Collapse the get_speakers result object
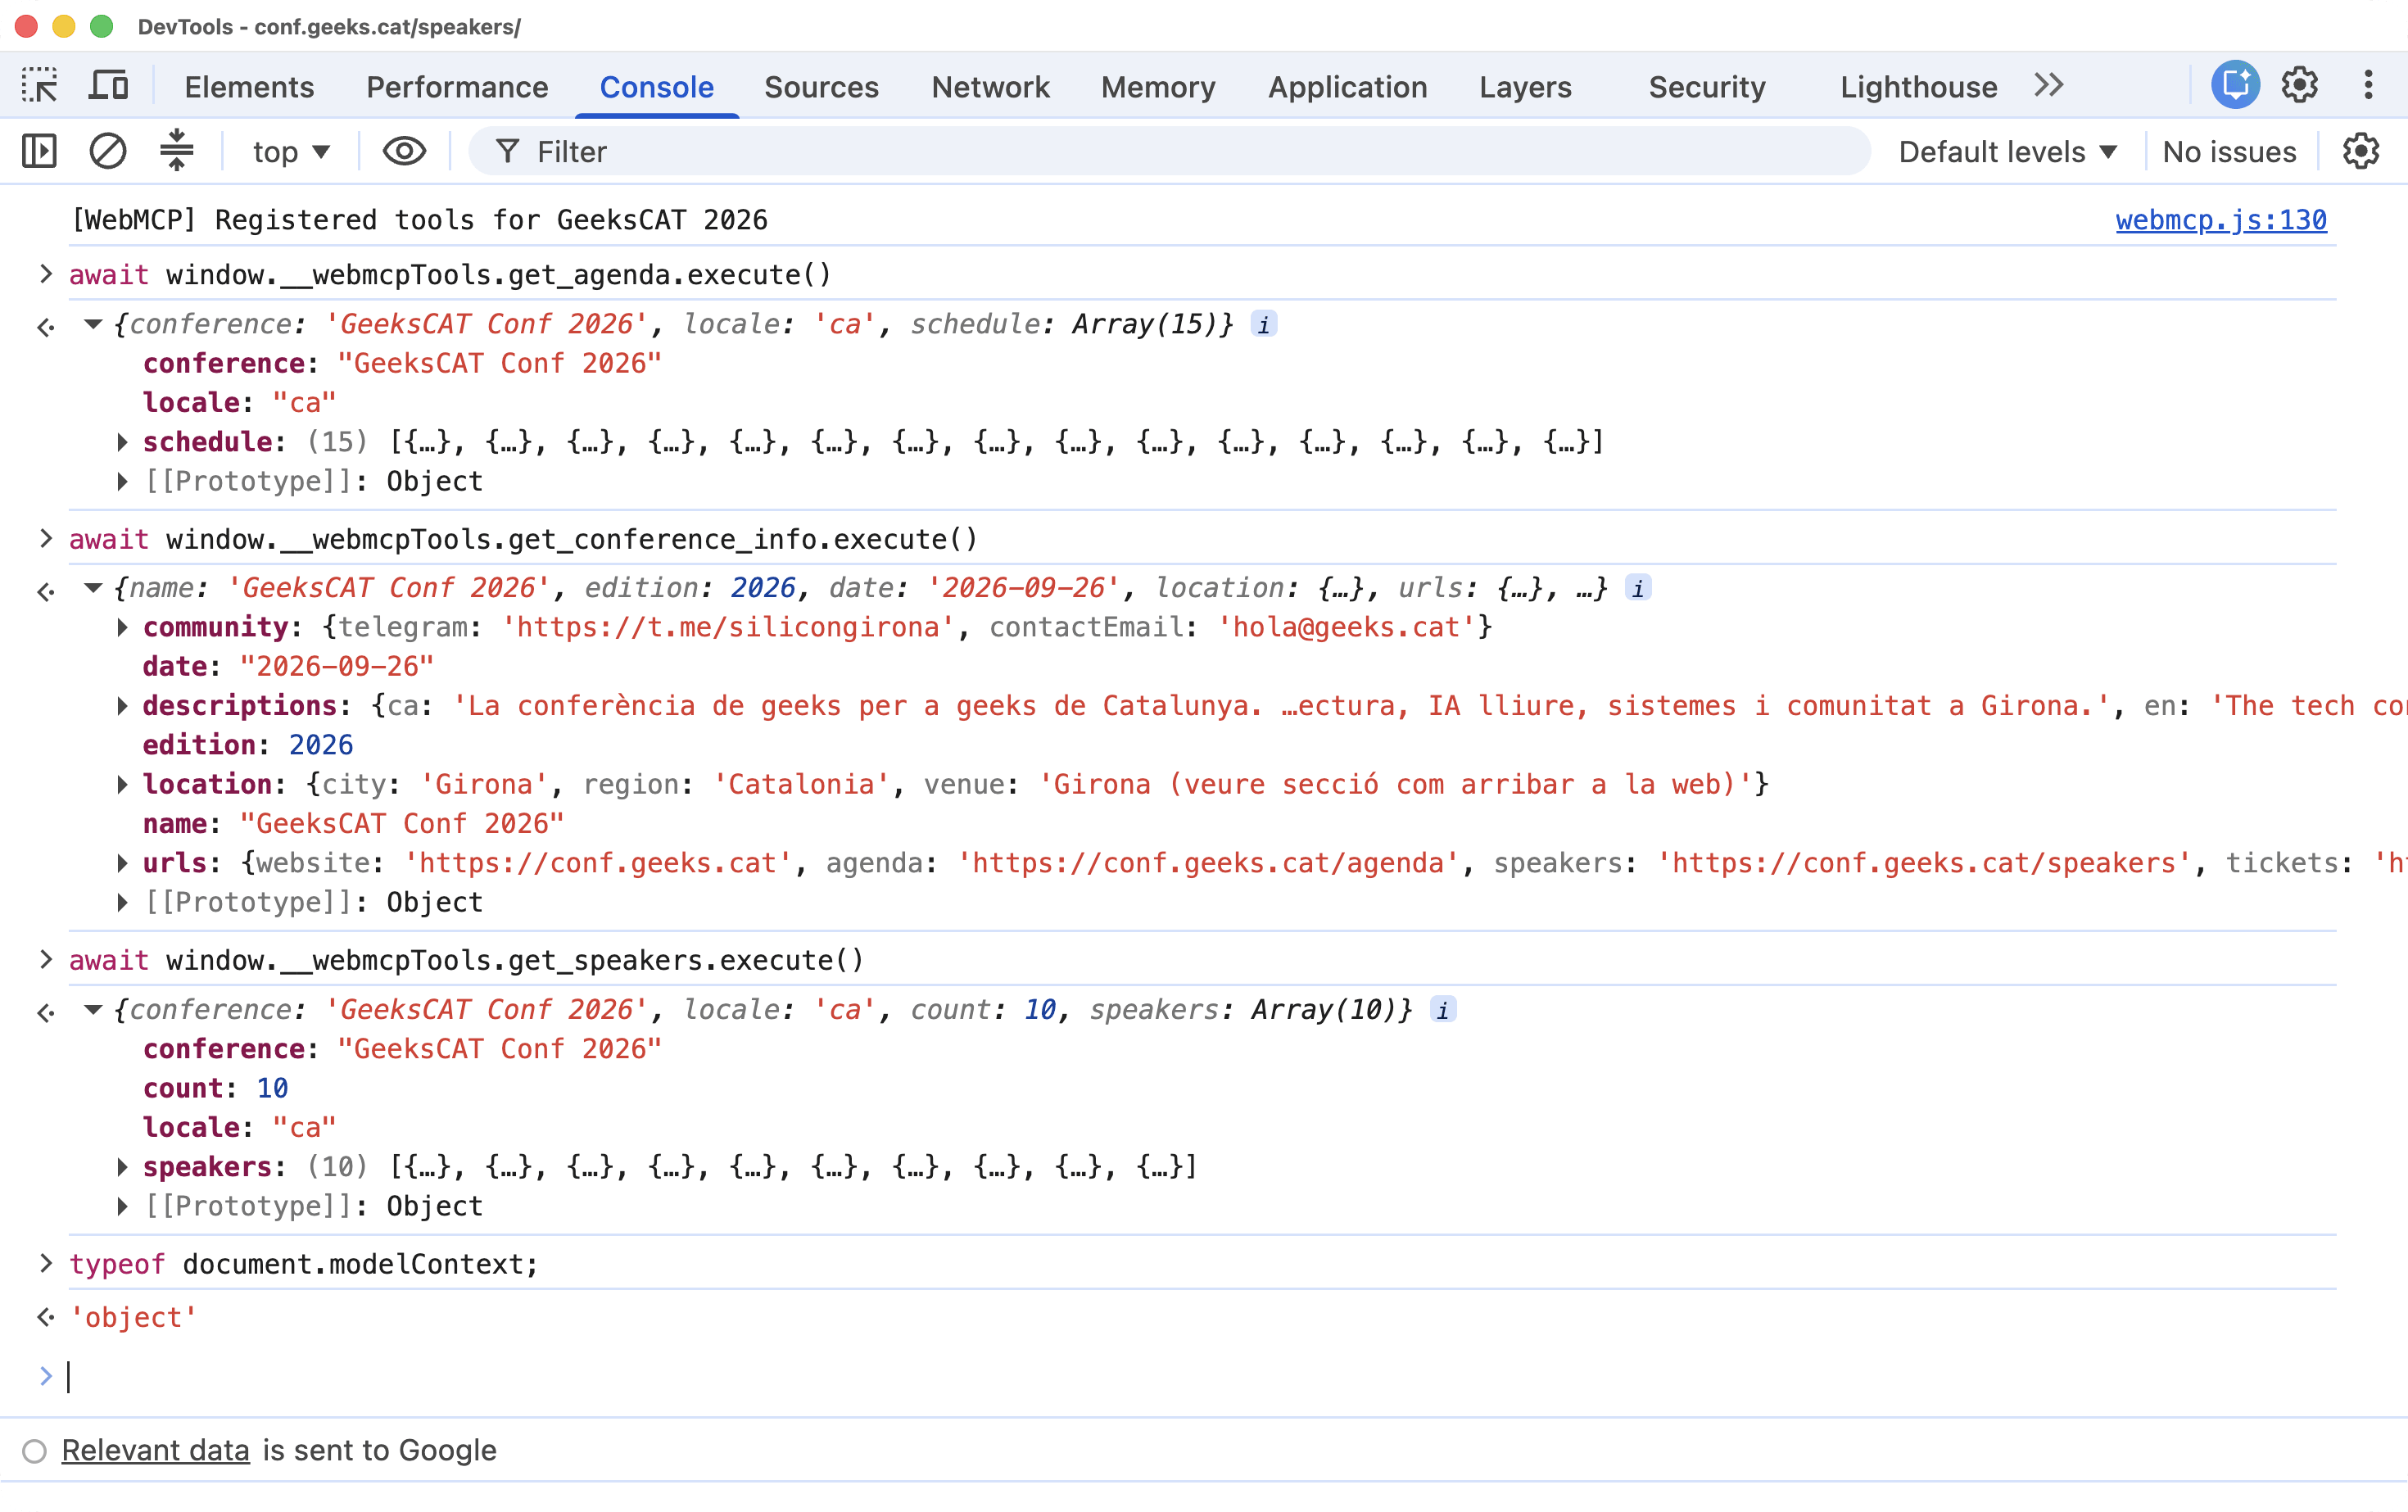 93,1010
